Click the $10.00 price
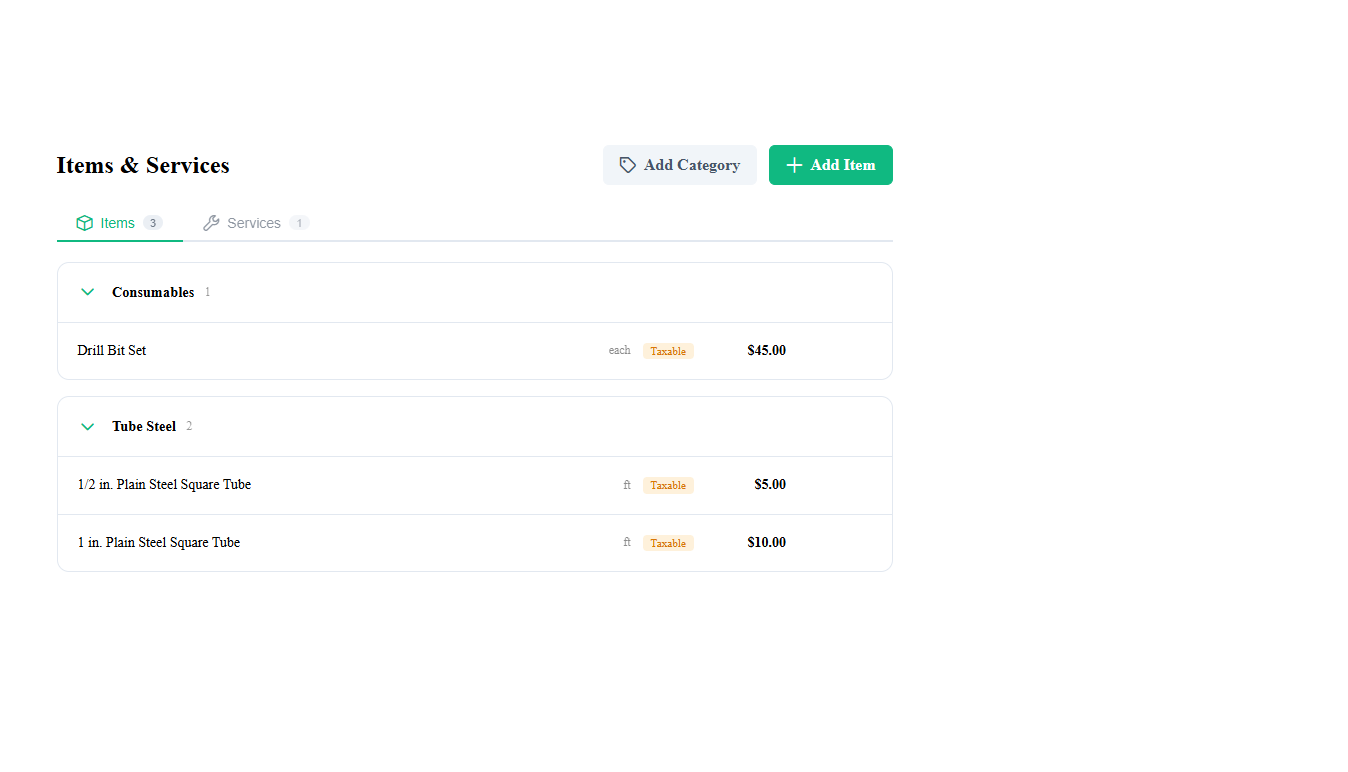 [x=767, y=543]
